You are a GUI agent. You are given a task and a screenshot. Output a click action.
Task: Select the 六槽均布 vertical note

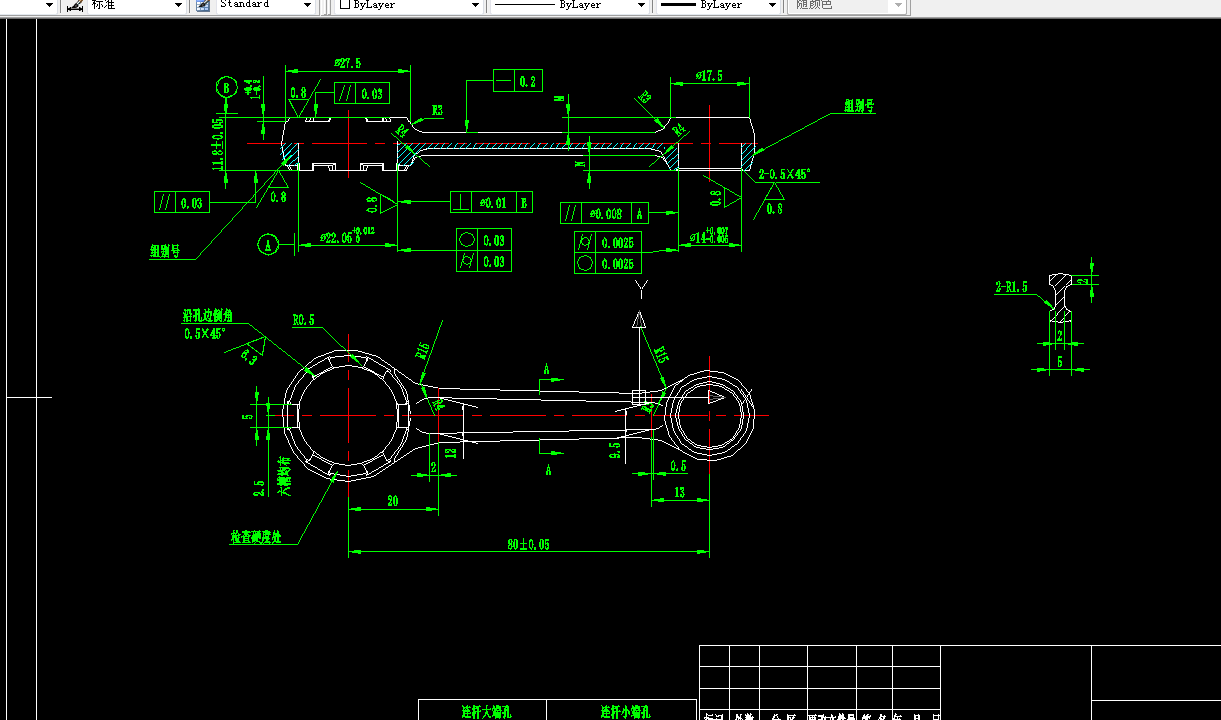coord(284,477)
